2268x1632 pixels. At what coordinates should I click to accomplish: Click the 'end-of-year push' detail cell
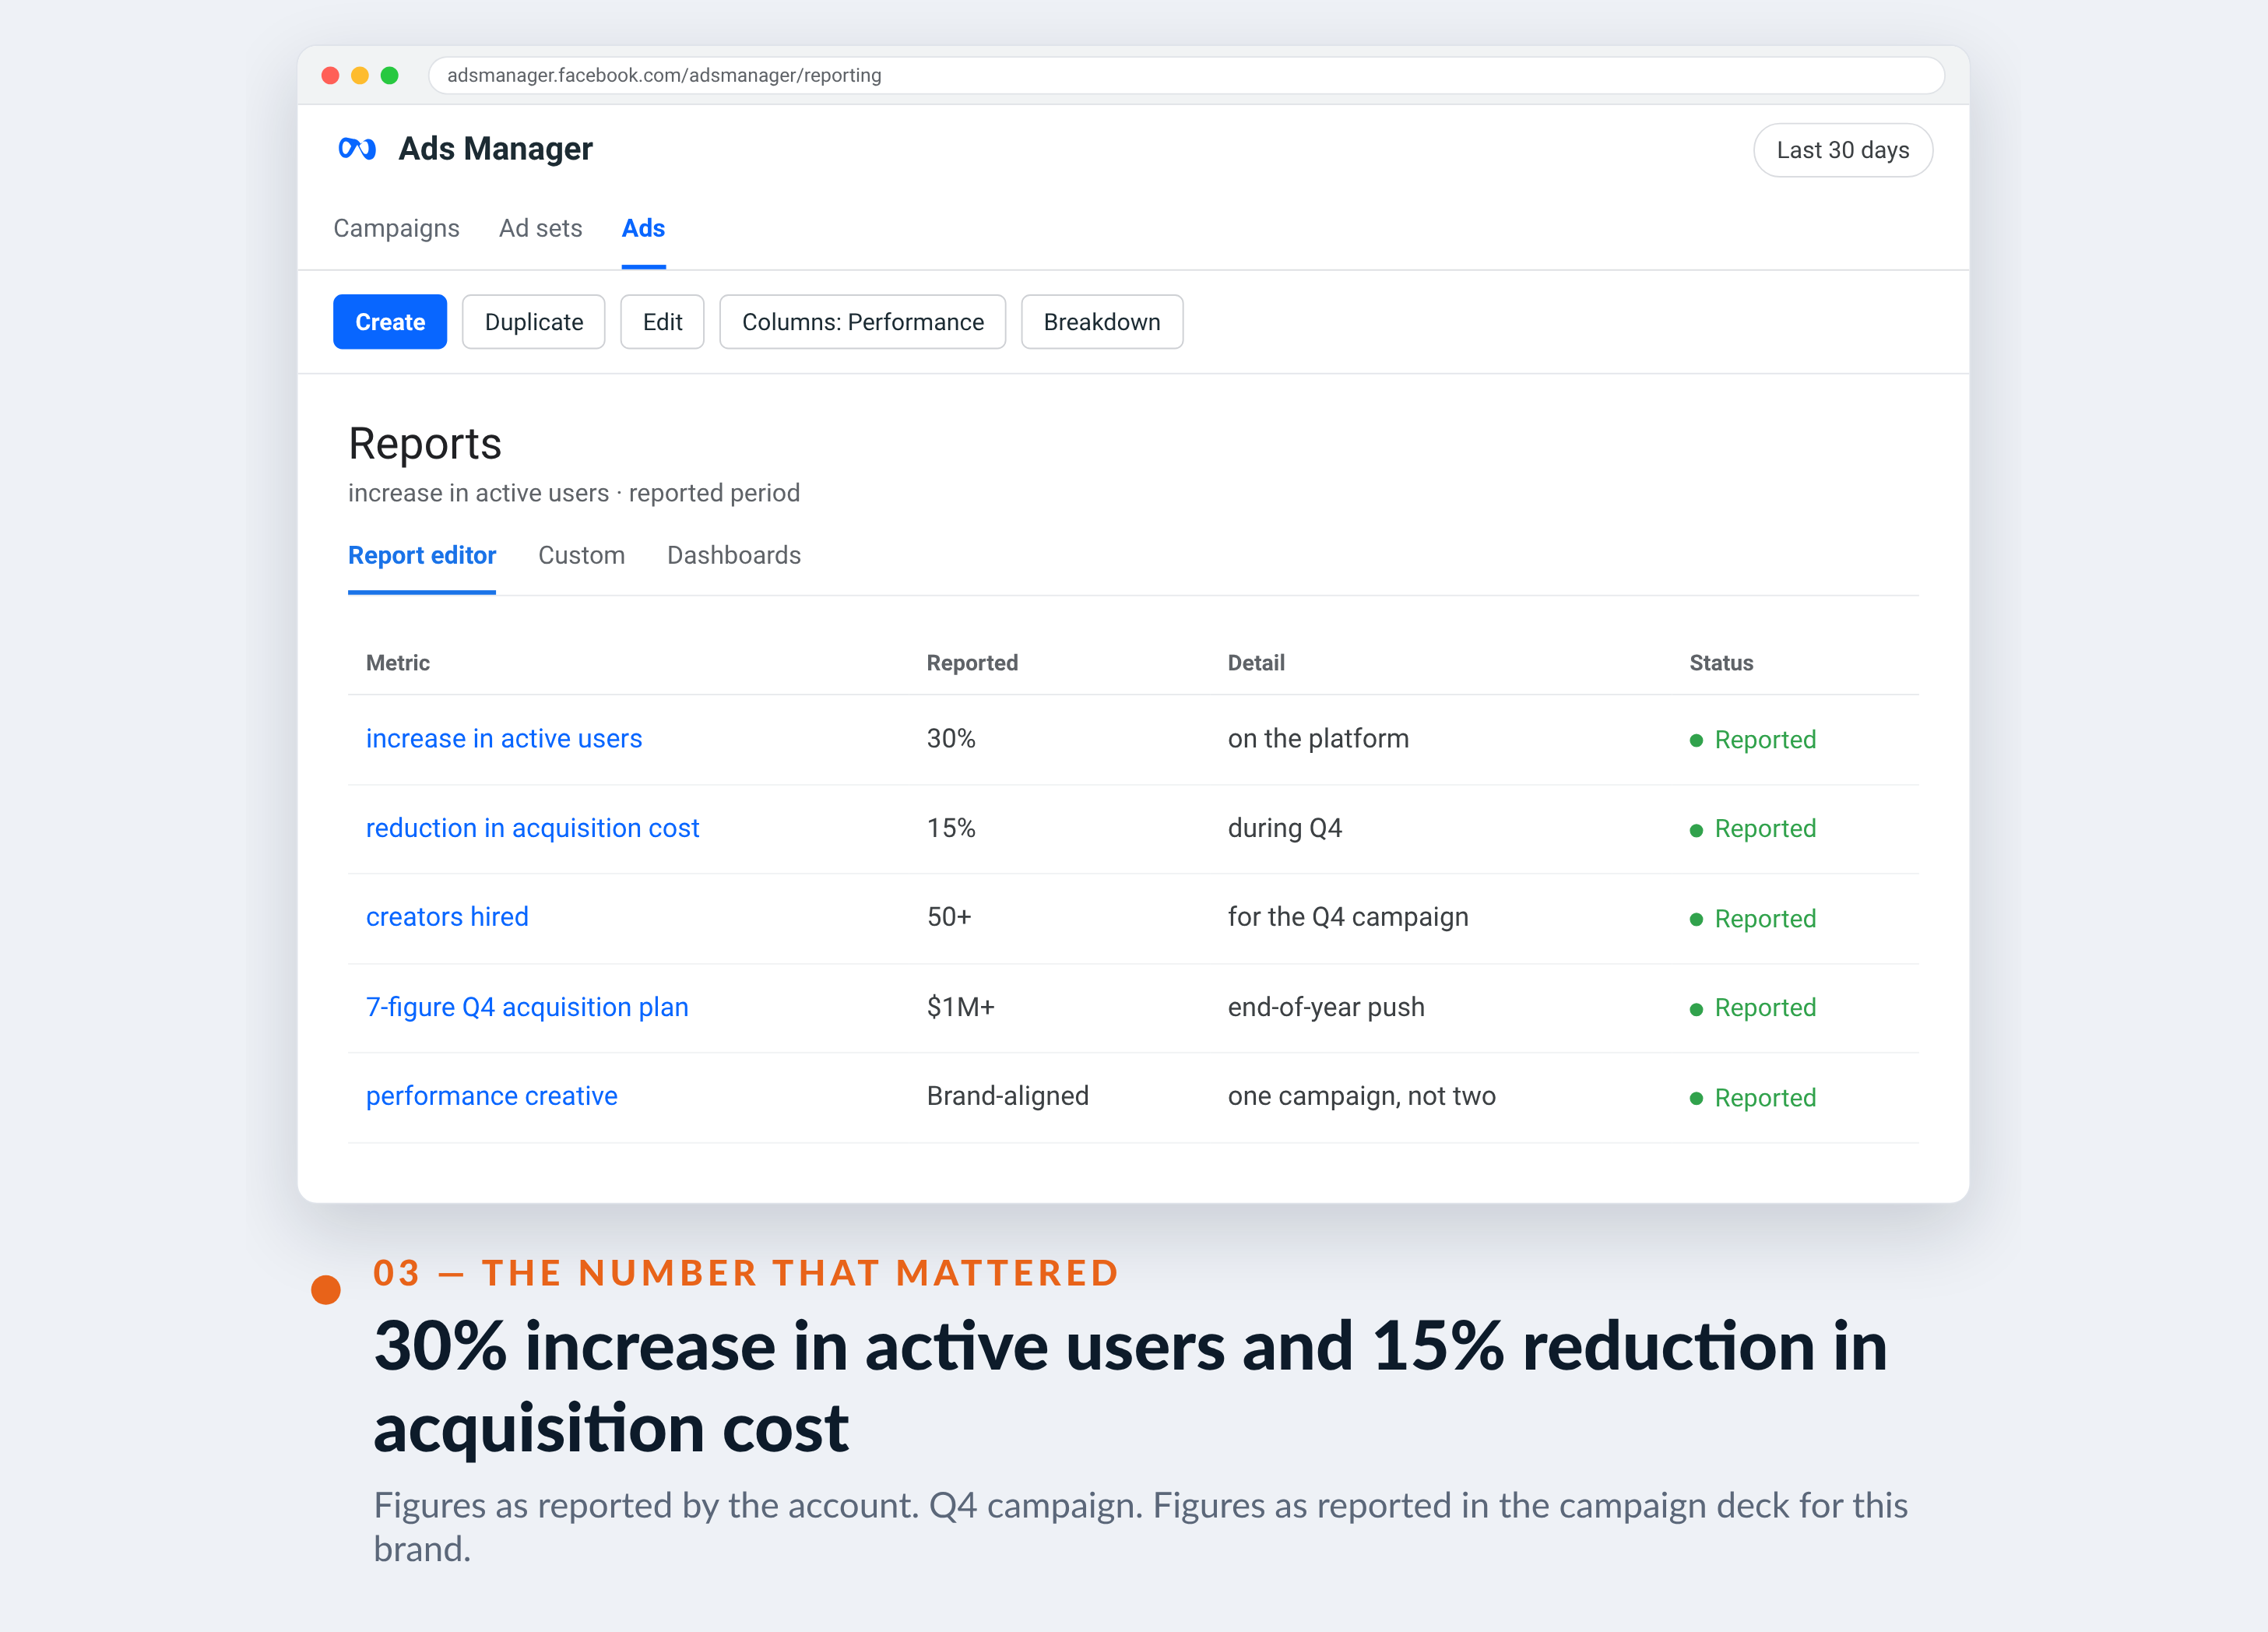coord(1326,1007)
